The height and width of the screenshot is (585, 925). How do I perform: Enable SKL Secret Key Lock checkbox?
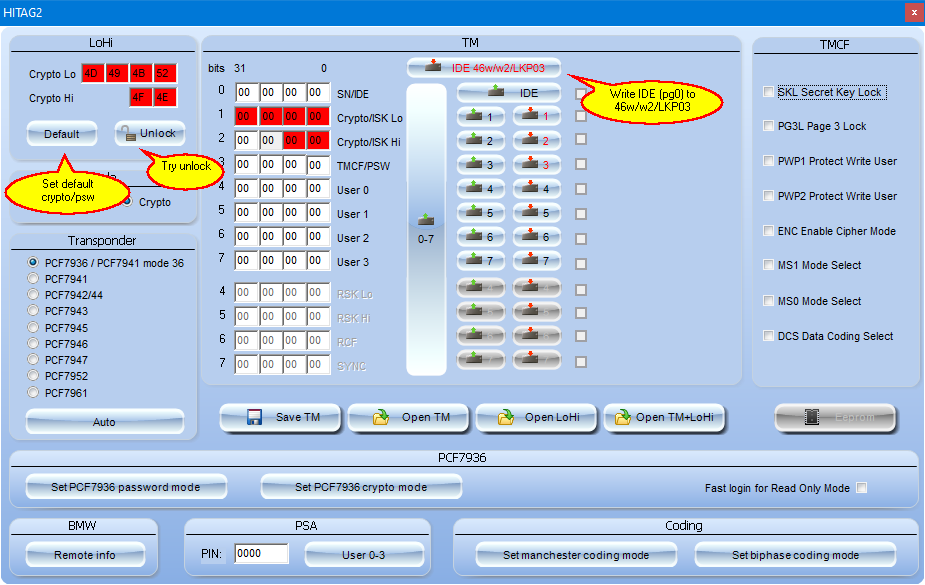(x=768, y=91)
